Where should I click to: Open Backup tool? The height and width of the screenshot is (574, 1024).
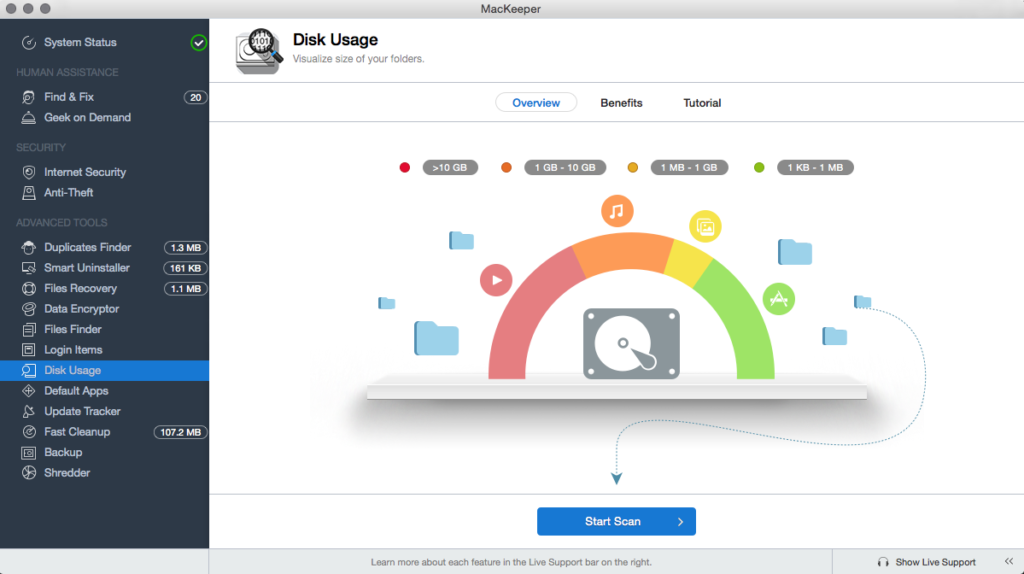(63, 453)
